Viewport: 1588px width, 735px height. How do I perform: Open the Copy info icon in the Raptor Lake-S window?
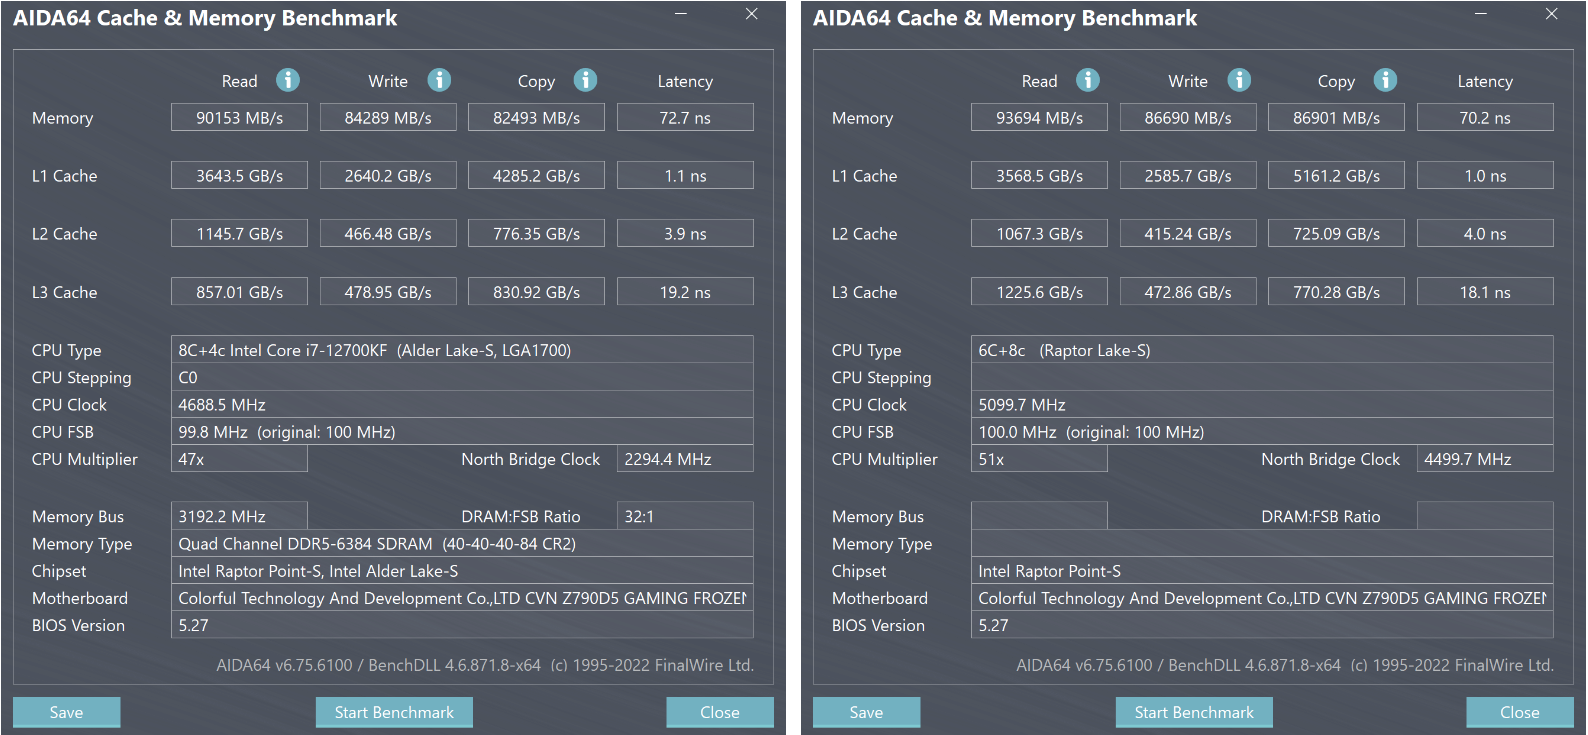1385,80
